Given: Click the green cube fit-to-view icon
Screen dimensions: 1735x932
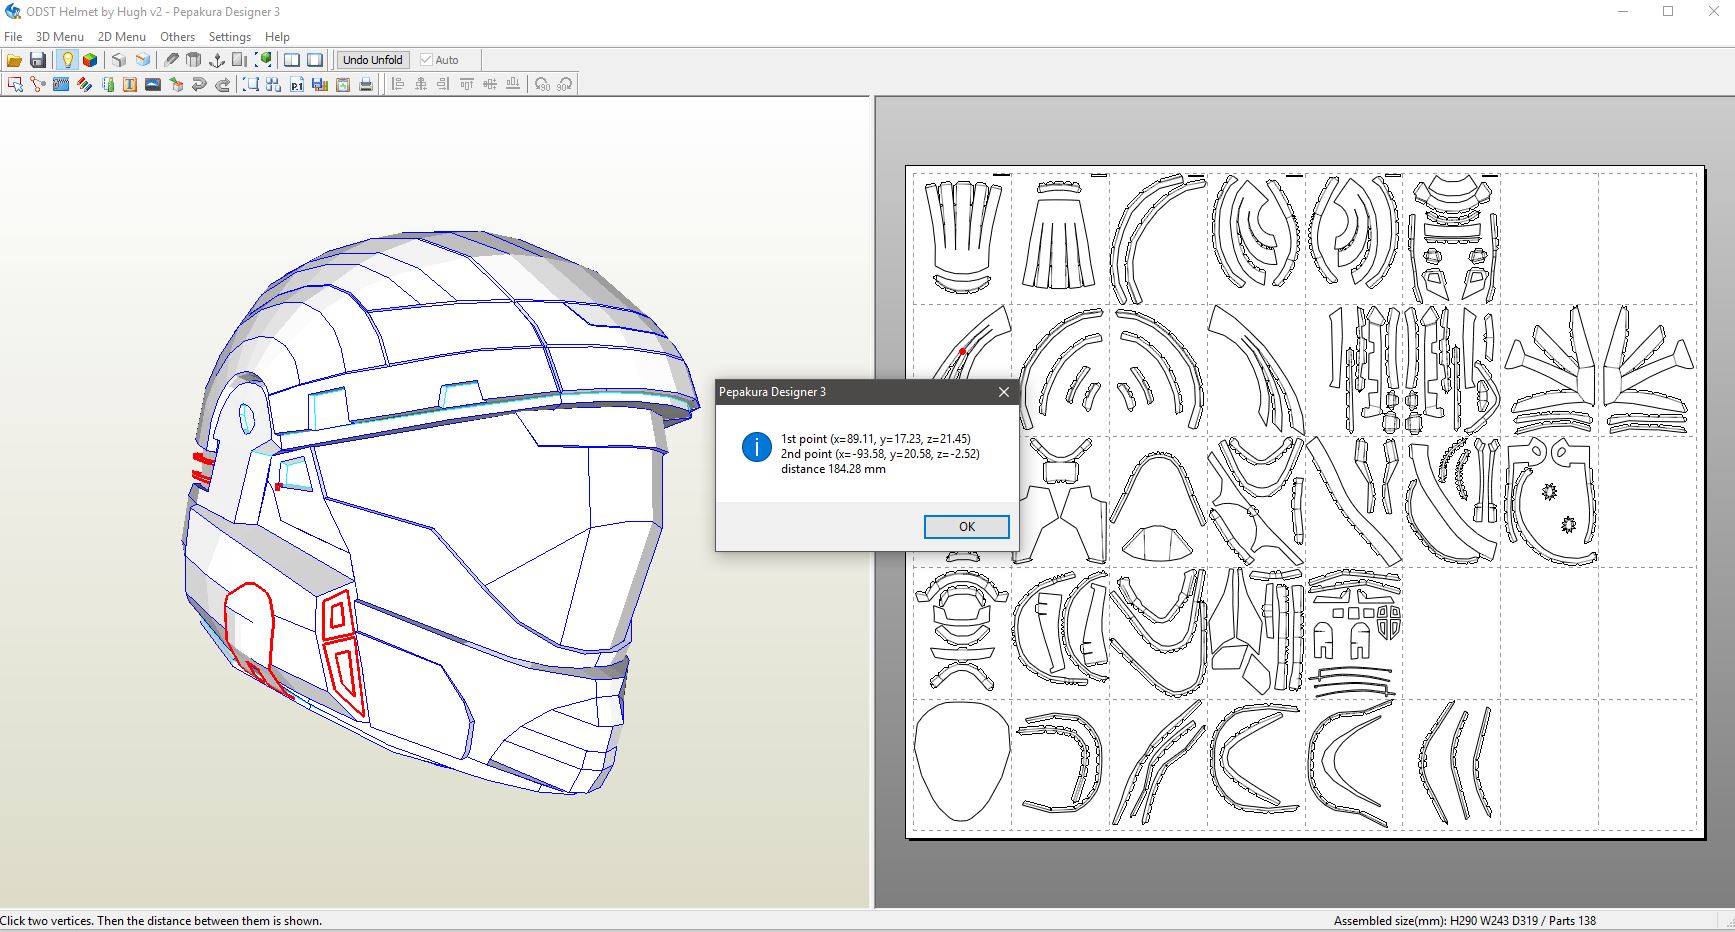Looking at the screenshot, I should point(263,60).
